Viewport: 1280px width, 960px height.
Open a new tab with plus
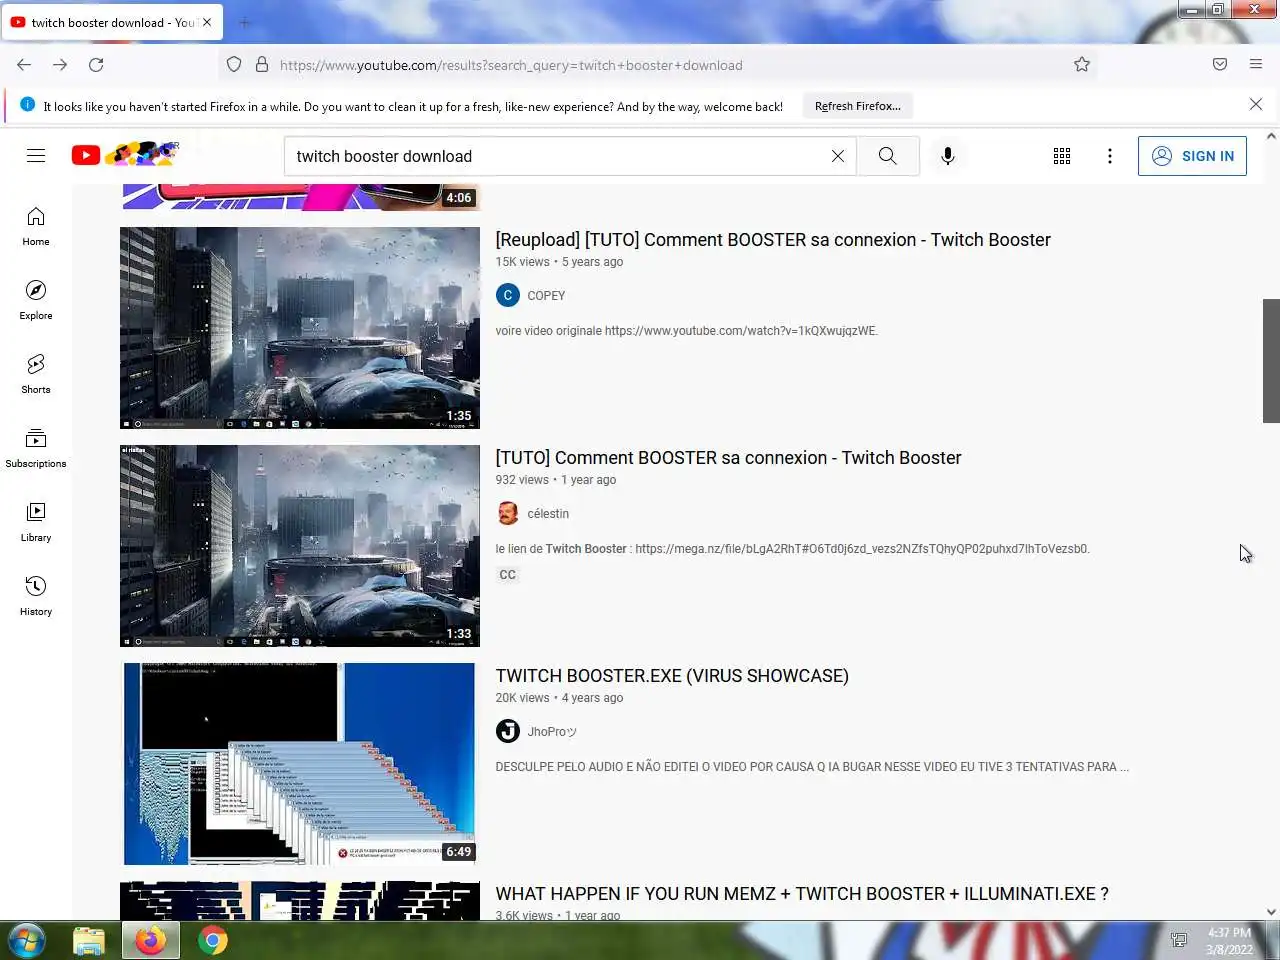click(245, 22)
